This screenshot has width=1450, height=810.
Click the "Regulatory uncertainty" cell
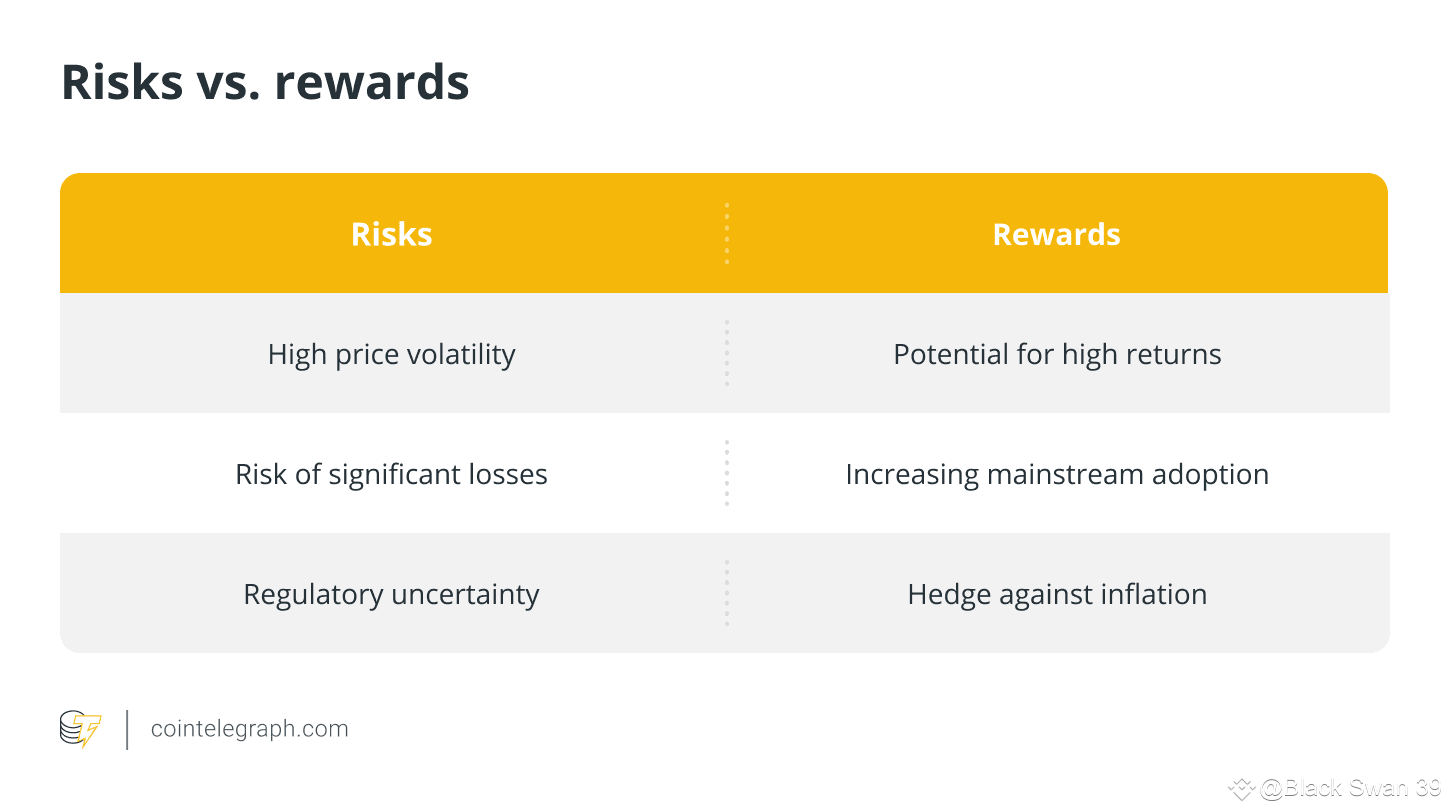click(392, 594)
